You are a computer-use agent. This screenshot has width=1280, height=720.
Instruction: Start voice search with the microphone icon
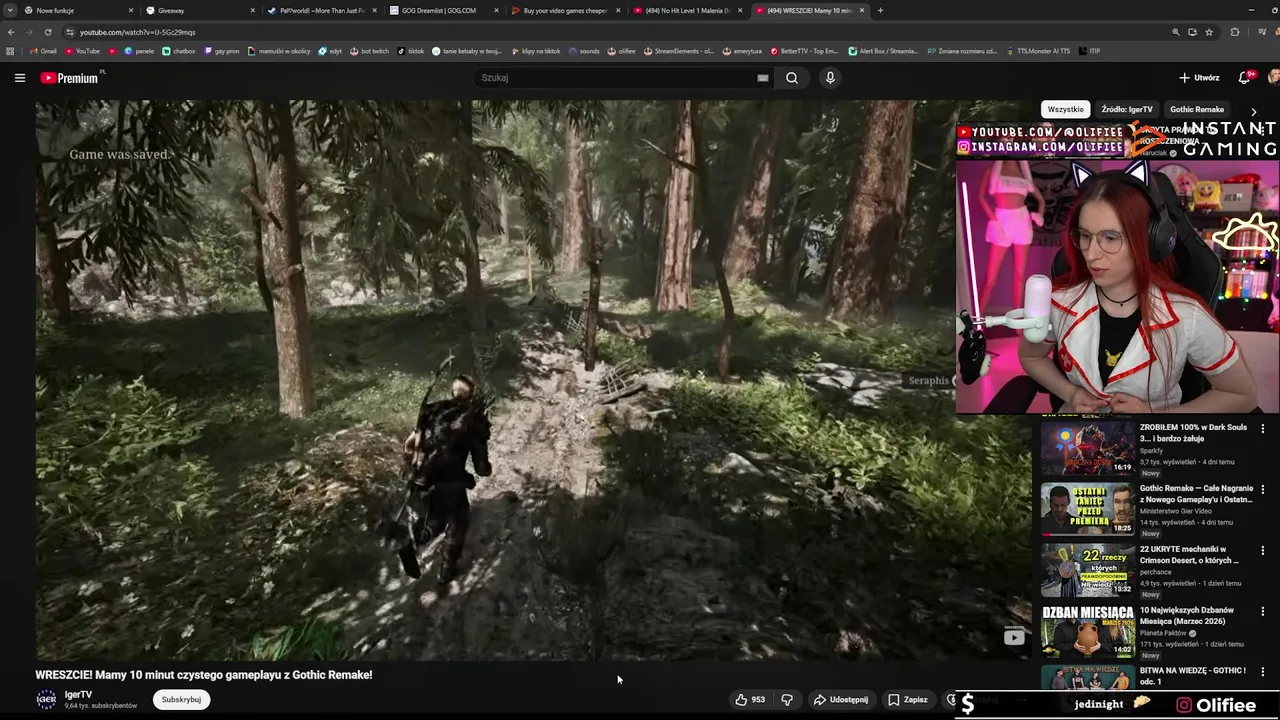[x=829, y=78]
